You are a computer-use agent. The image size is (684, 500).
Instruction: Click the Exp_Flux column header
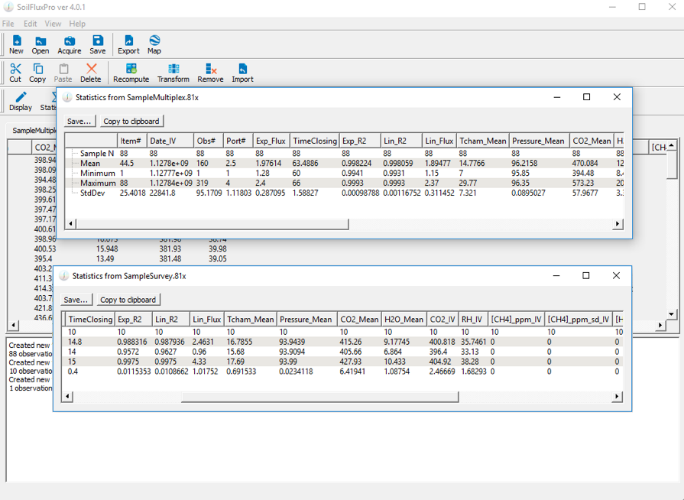271,141
